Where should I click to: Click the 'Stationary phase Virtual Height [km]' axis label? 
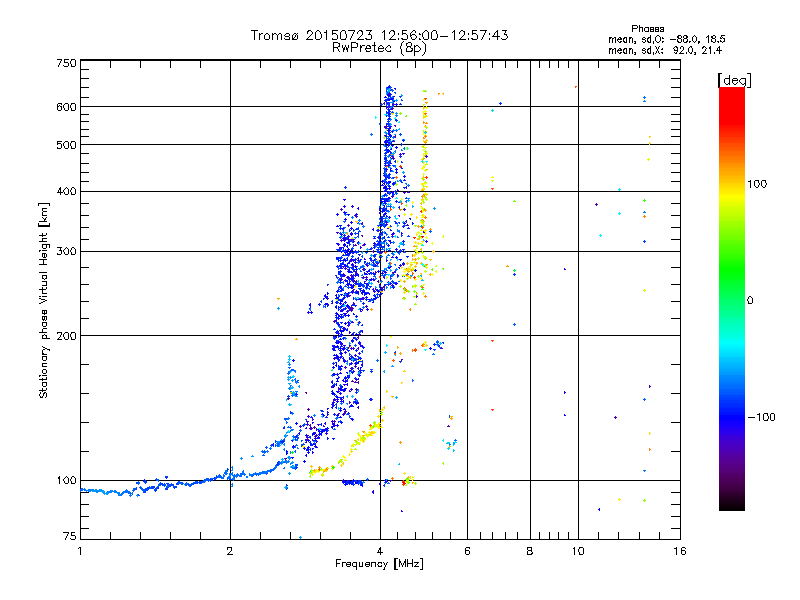pos(44,300)
